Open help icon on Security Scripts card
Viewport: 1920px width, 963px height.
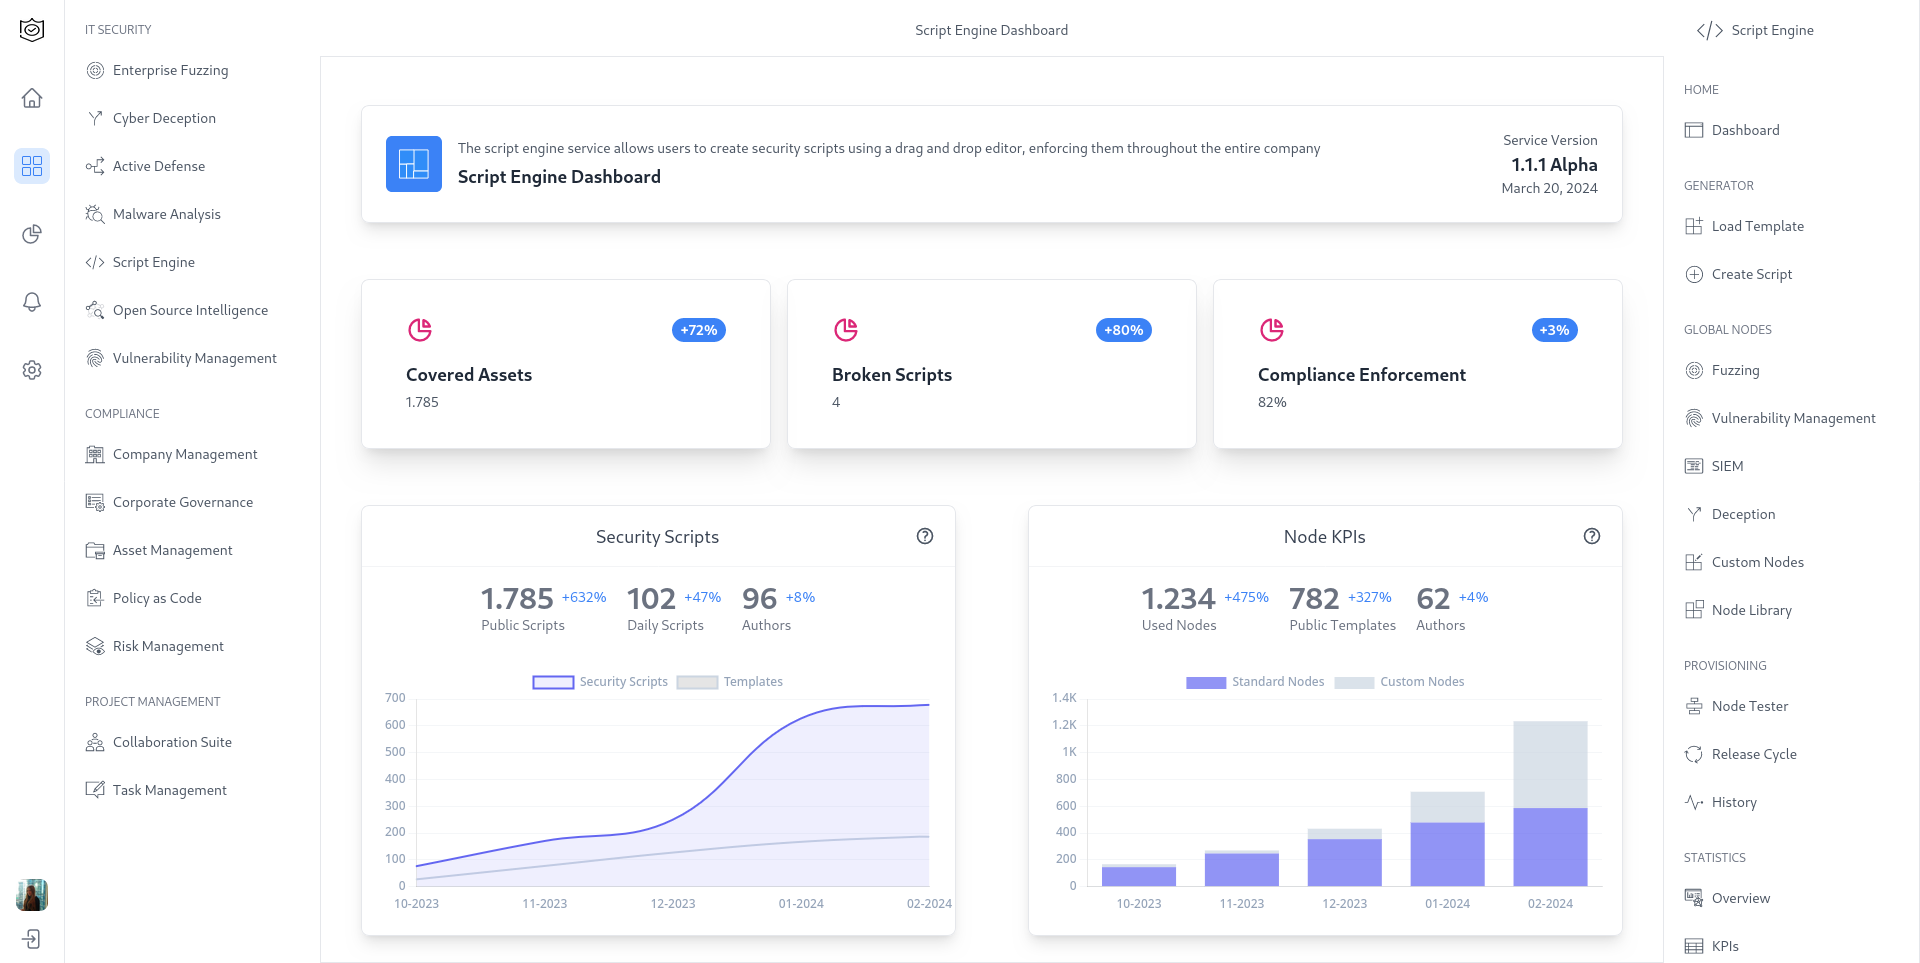click(x=925, y=537)
